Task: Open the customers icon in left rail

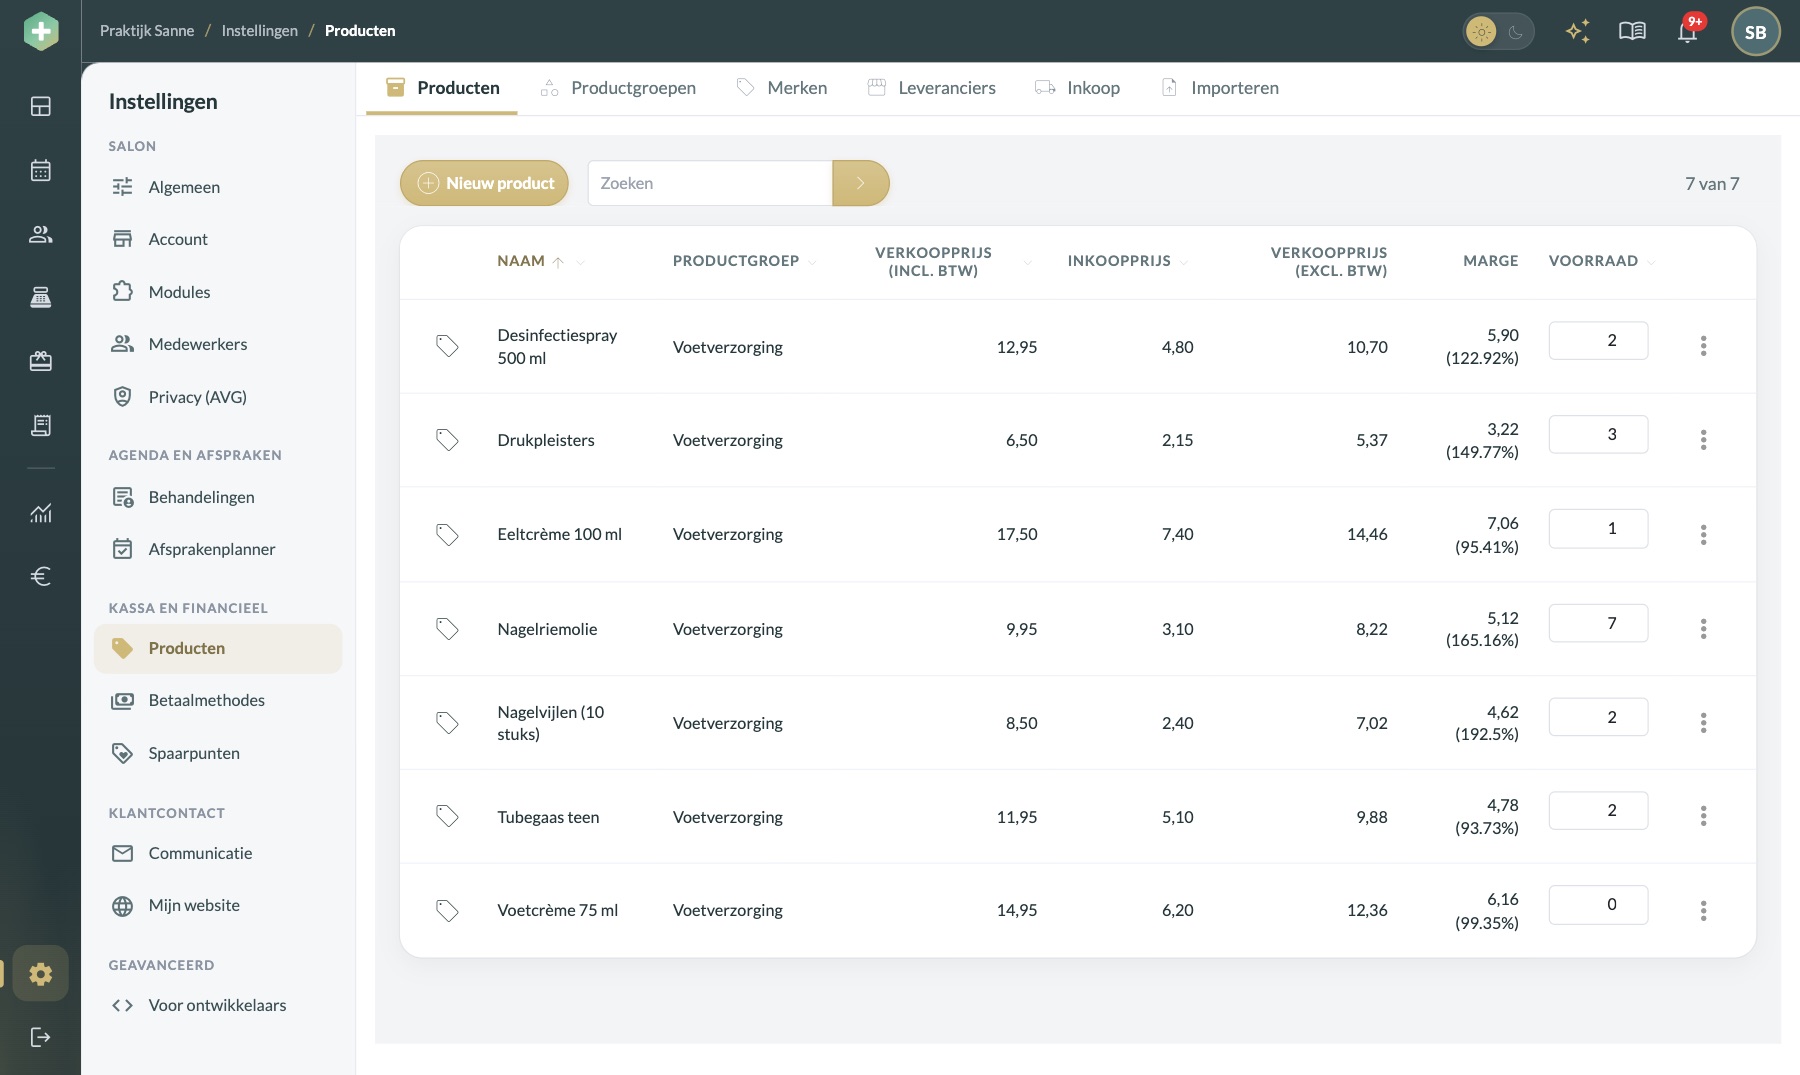Action: click(41, 234)
